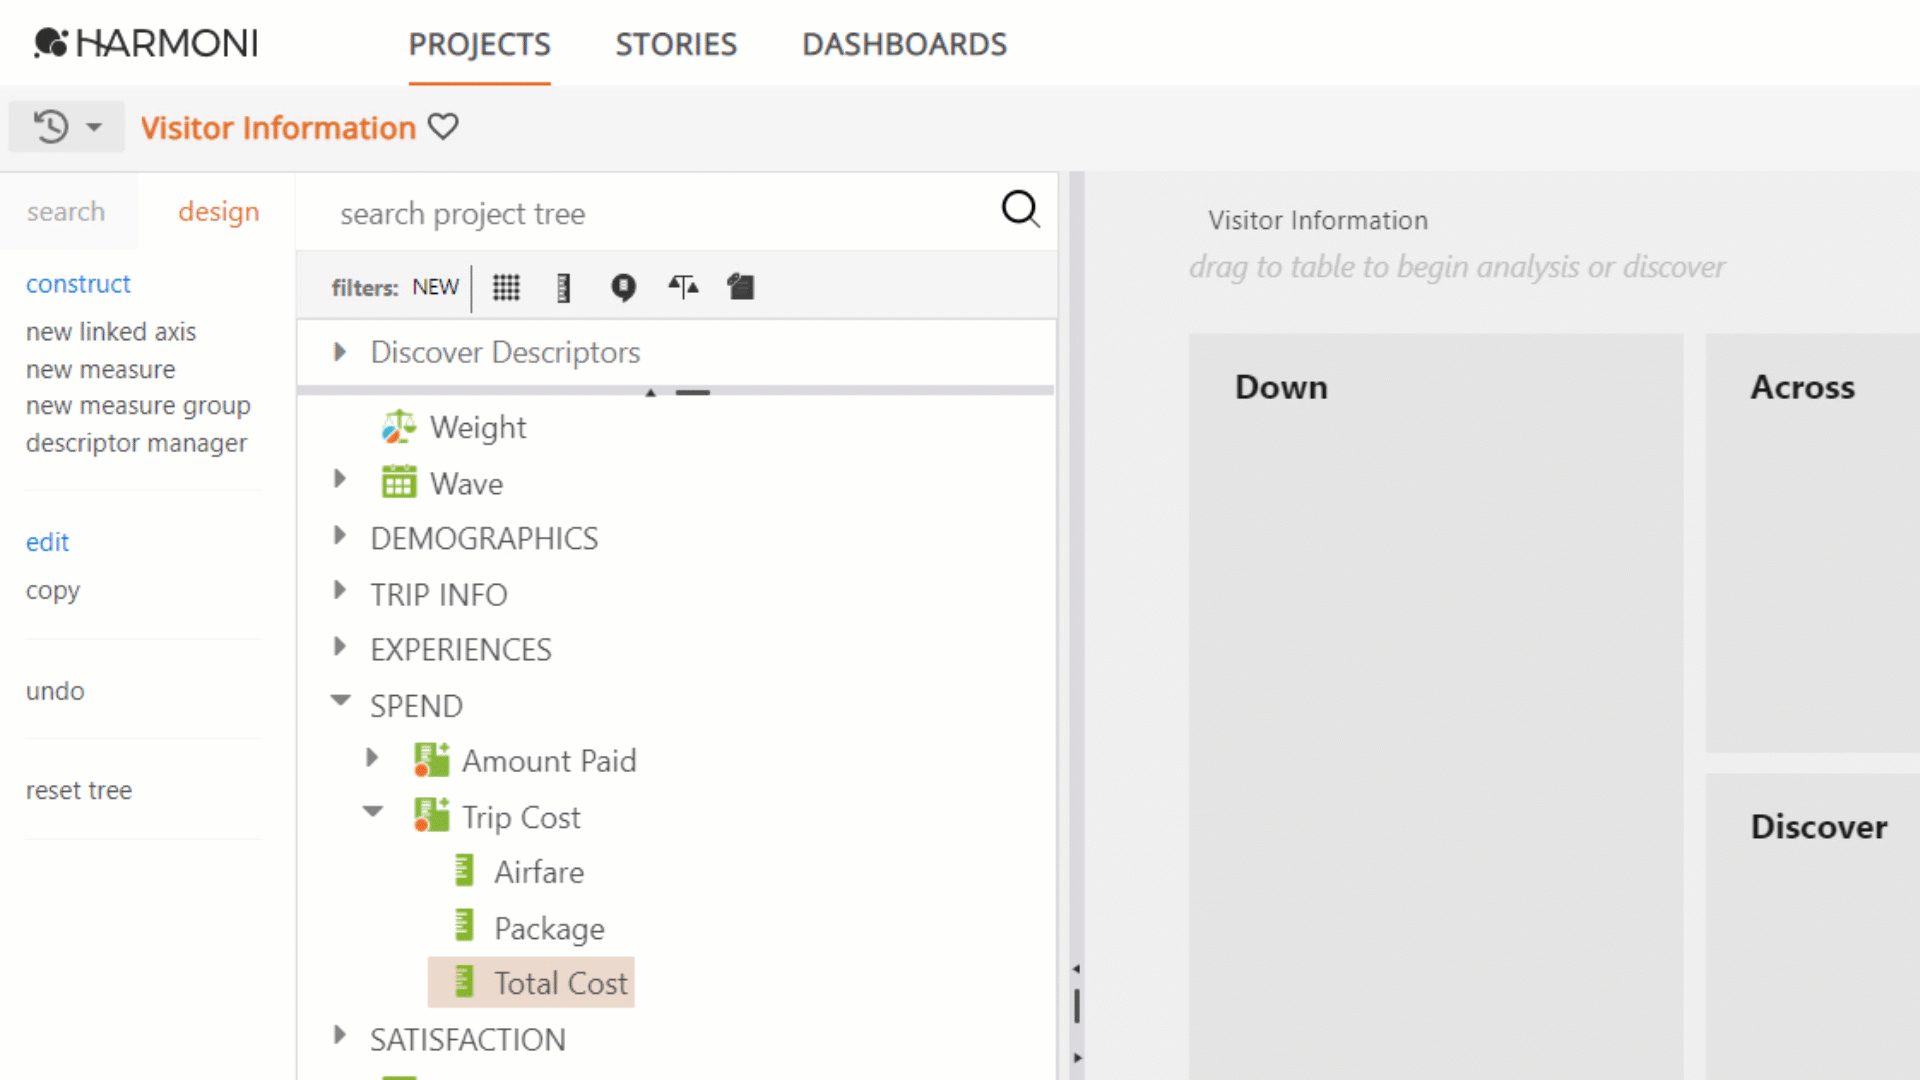Click the edit link
Image resolution: width=1920 pixels, height=1080 pixels.
pyautogui.click(x=47, y=542)
